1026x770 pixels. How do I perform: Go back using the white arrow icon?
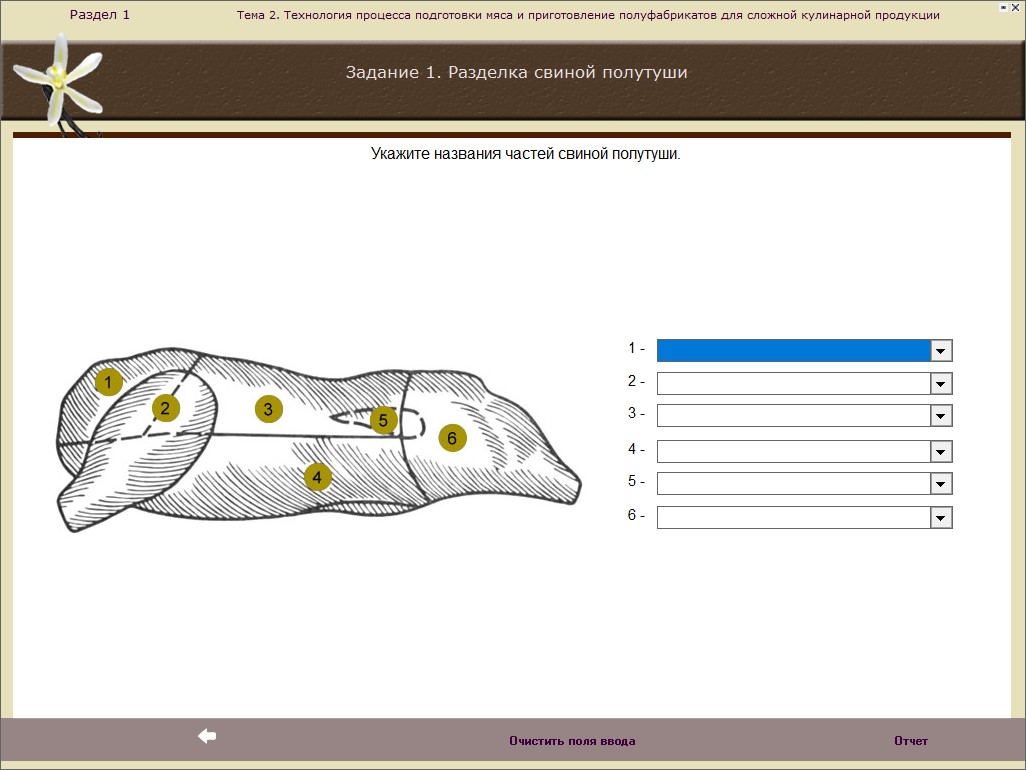pos(207,737)
